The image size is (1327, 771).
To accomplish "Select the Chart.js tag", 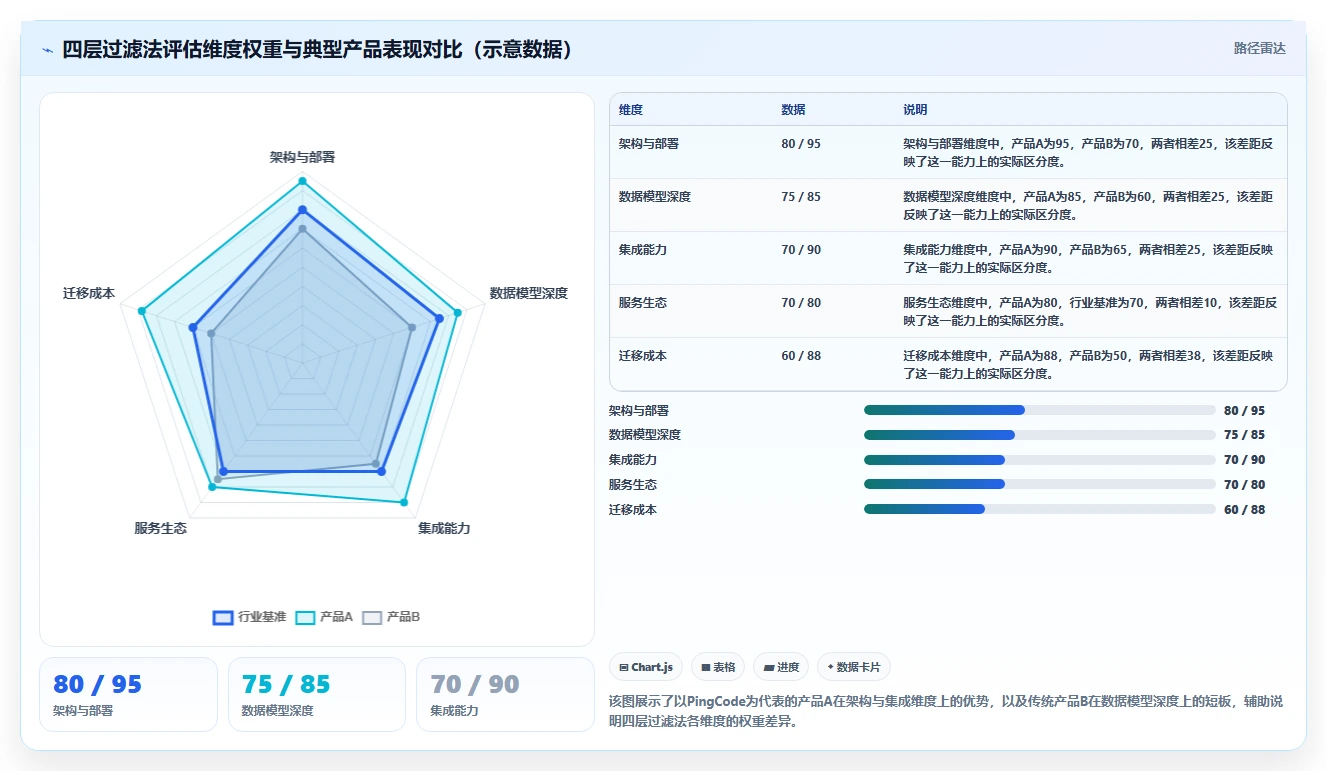I will pyautogui.click(x=646, y=667).
